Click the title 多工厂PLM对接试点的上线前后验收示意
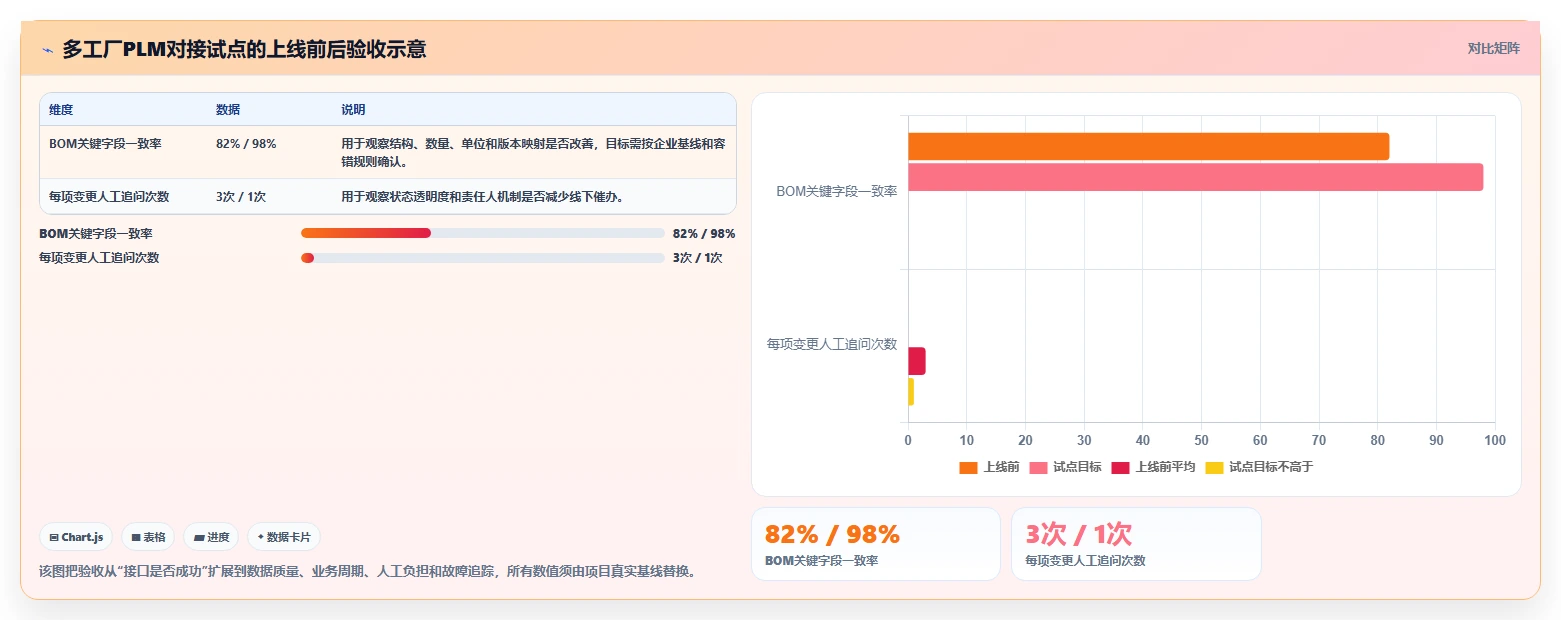Screen dimensions: 1561x620 [244, 49]
